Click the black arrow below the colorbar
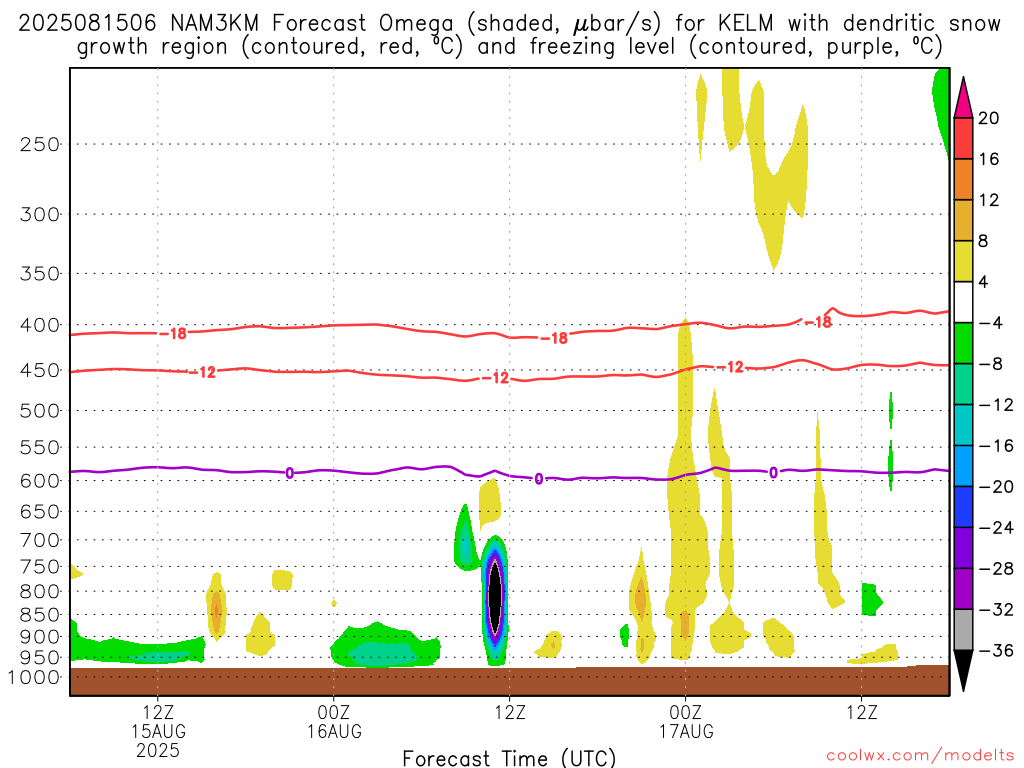The width and height of the screenshot is (1024, 768). (963, 671)
